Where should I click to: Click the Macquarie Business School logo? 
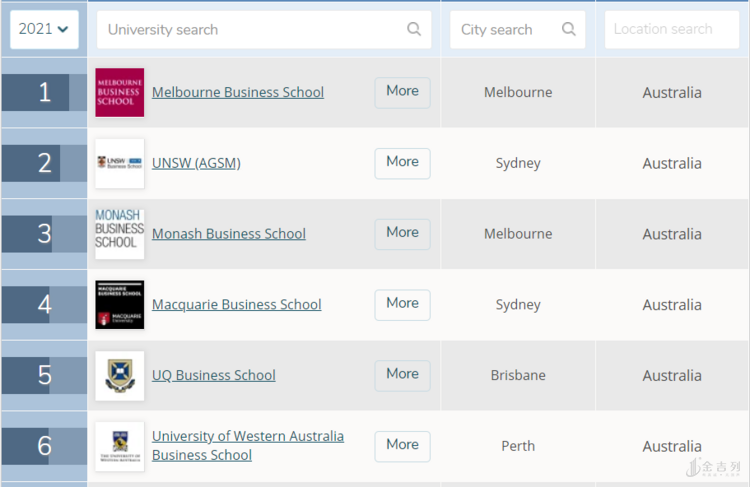(120, 305)
